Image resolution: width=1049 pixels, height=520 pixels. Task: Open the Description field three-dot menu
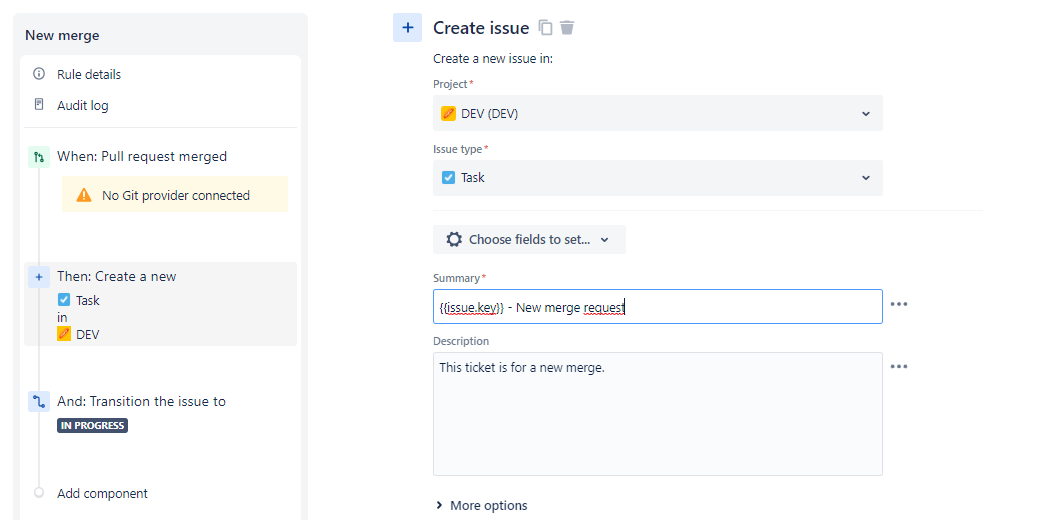[898, 367]
